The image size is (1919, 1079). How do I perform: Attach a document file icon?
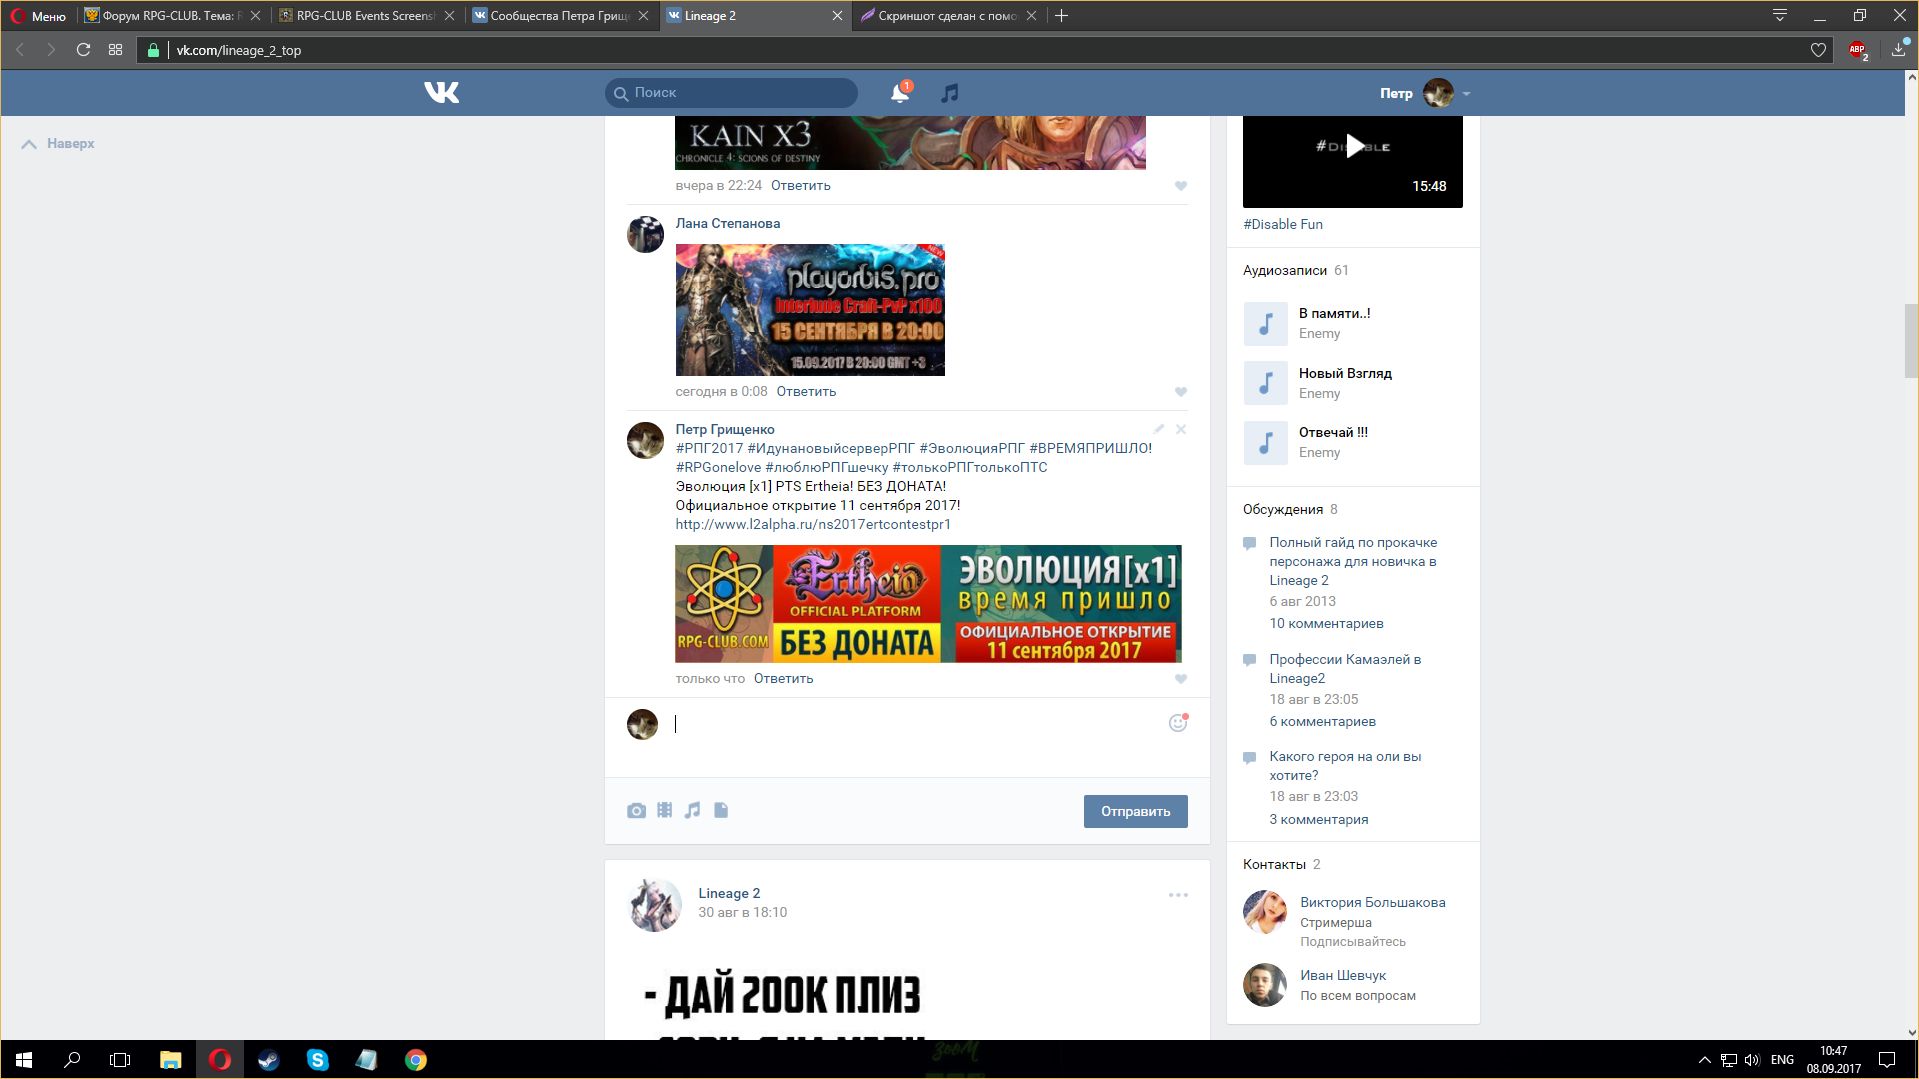point(721,811)
